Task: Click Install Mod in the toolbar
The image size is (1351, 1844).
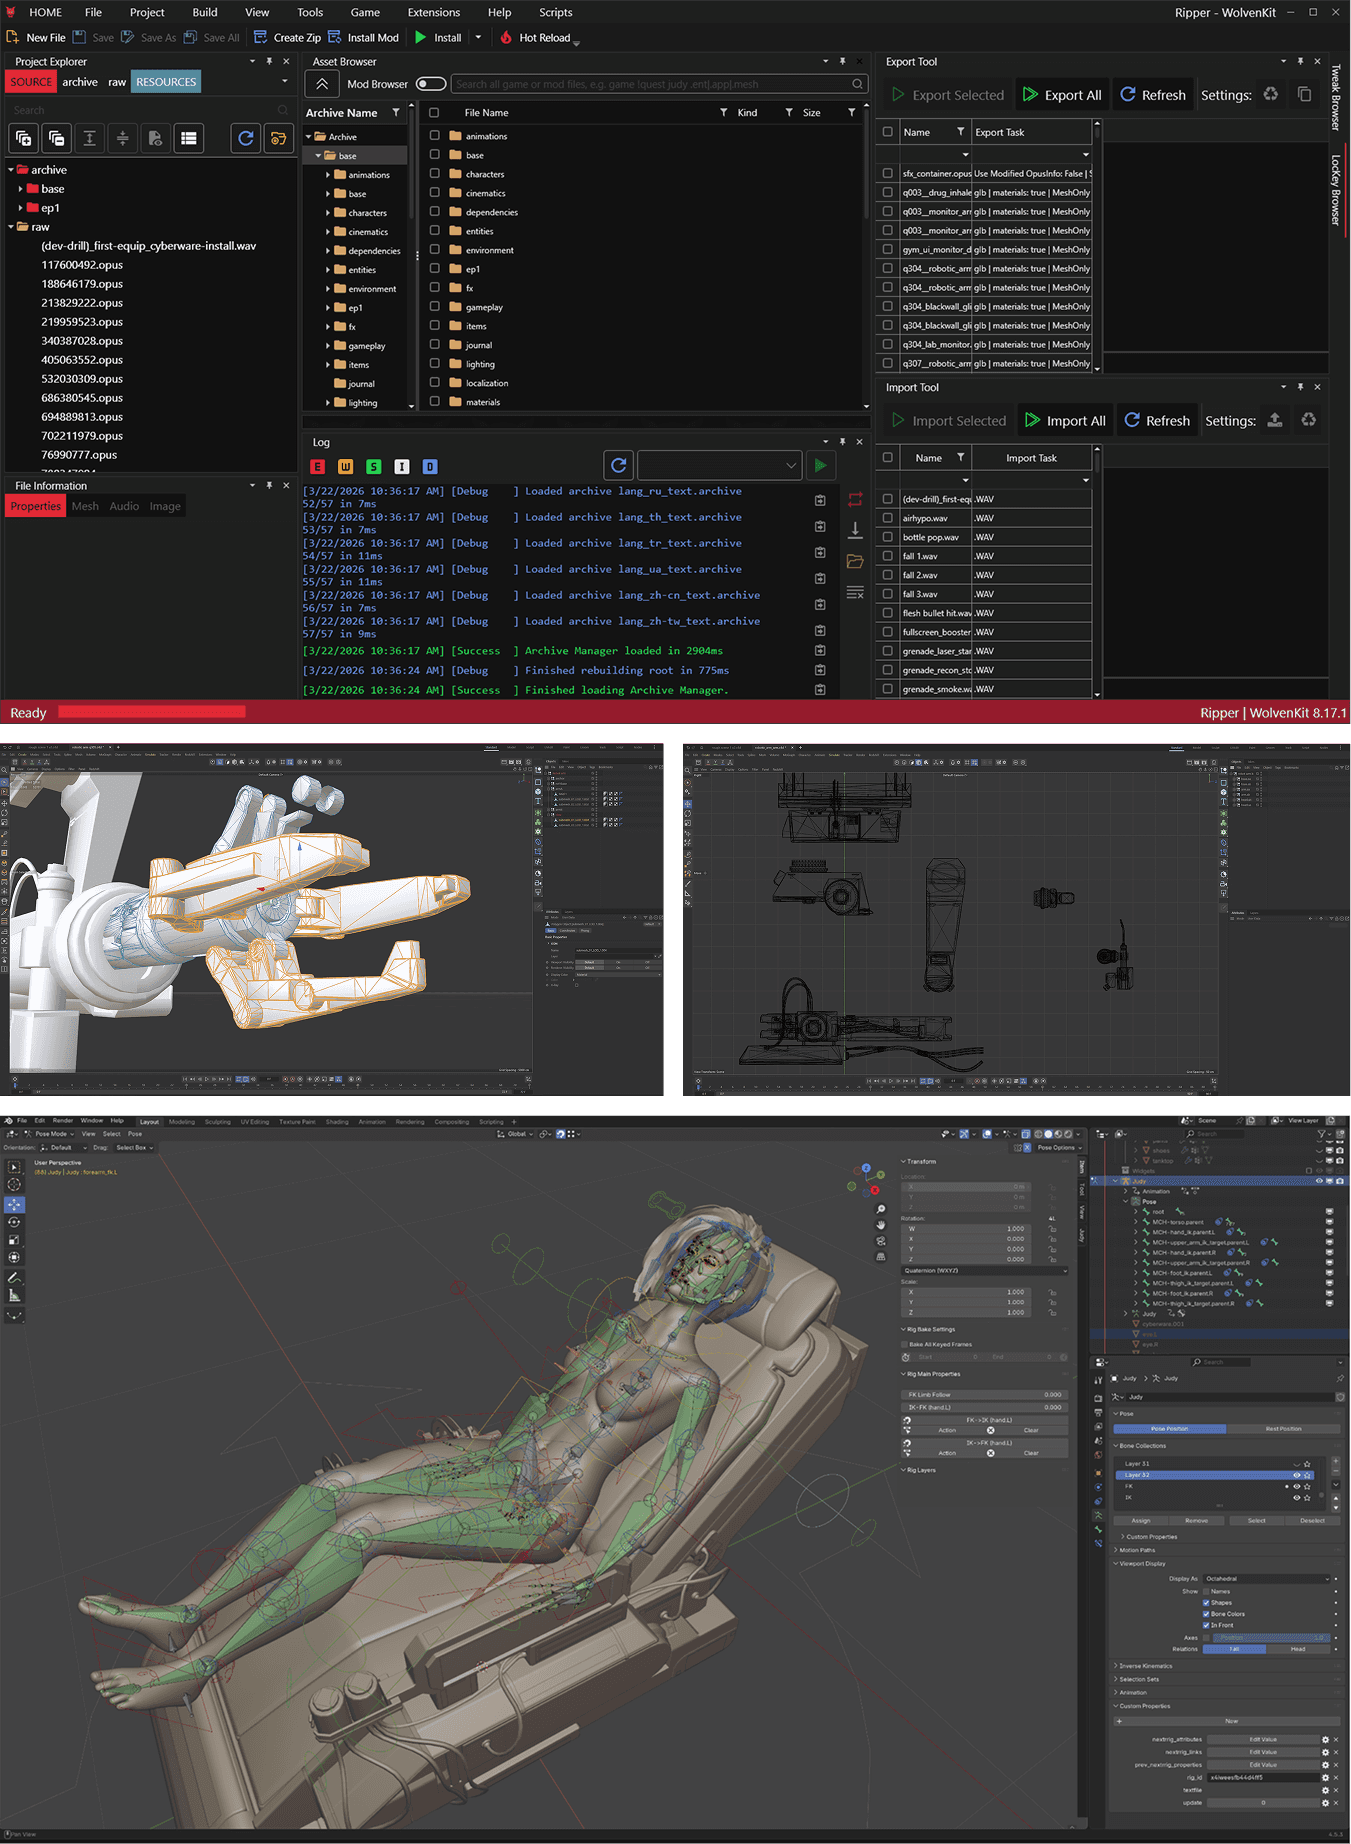Action: click(x=363, y=37)
